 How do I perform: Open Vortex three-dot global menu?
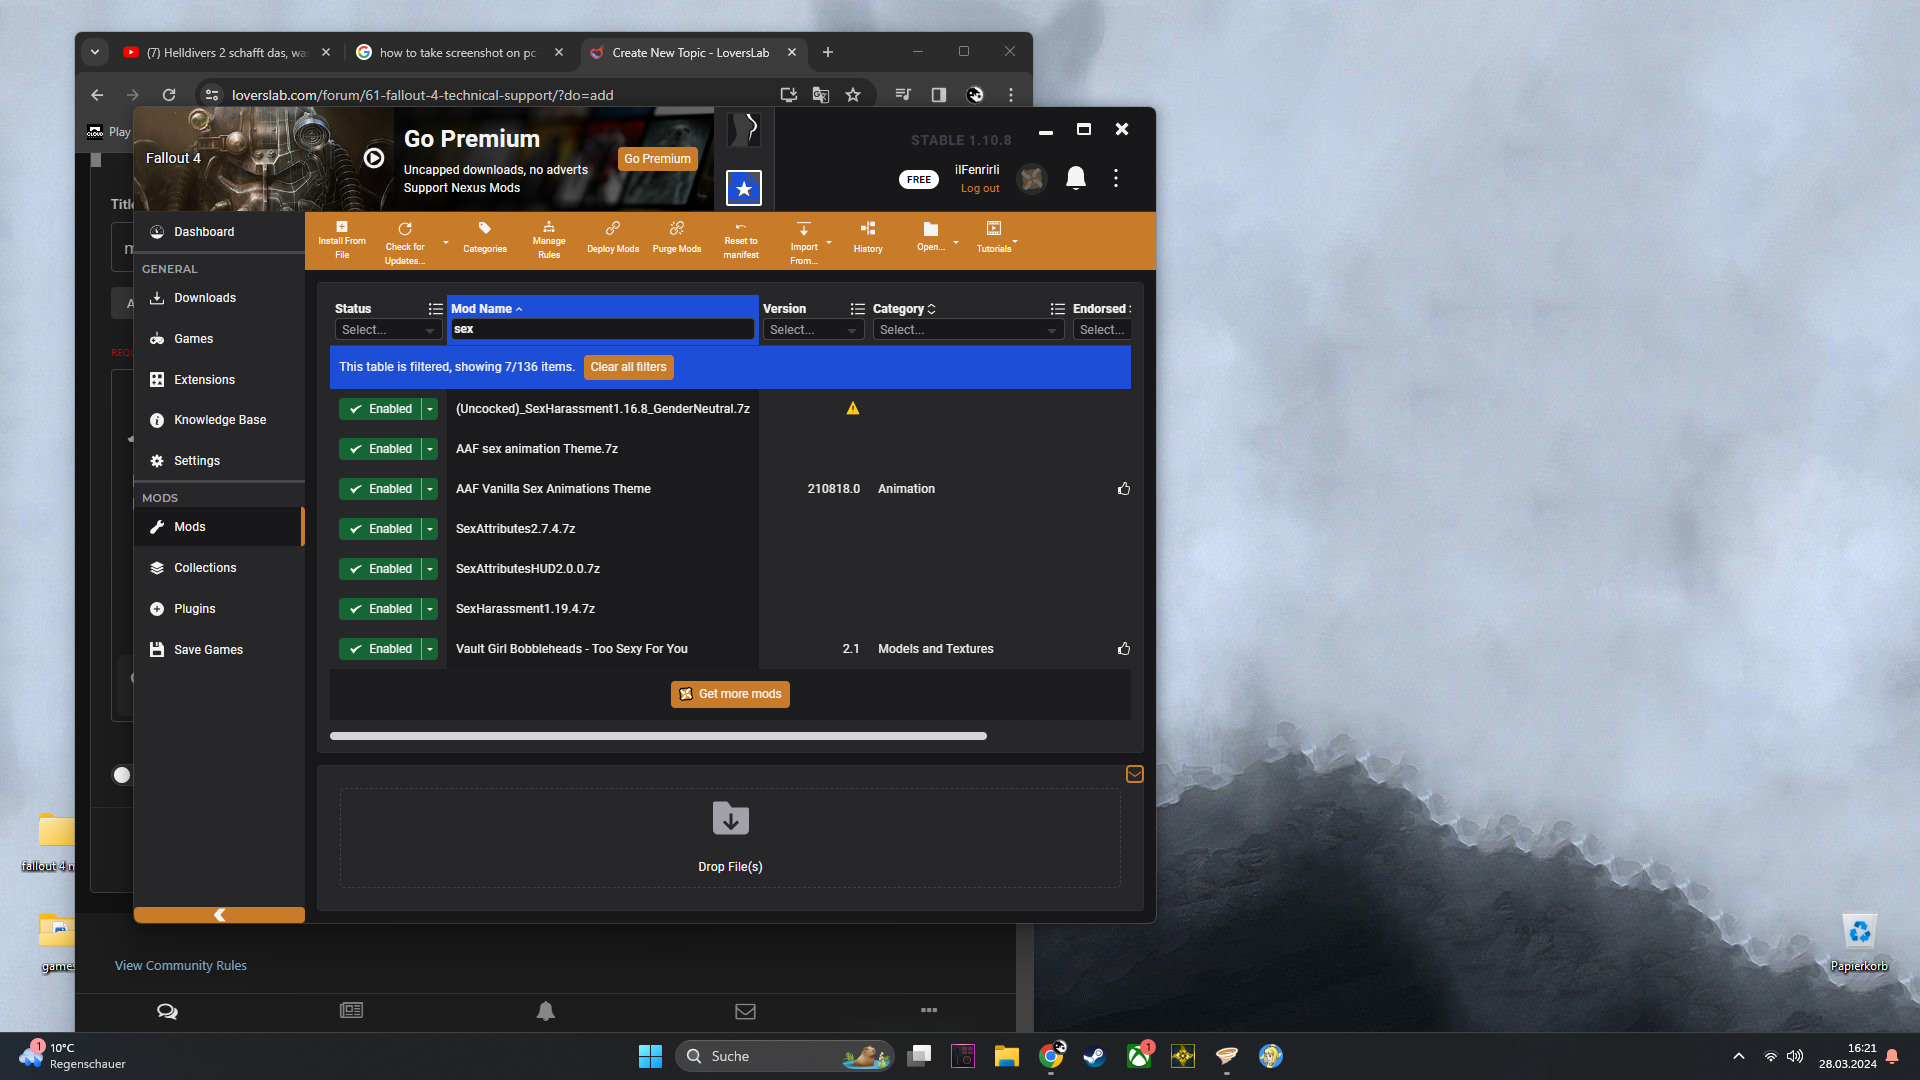click(1116, 178)
